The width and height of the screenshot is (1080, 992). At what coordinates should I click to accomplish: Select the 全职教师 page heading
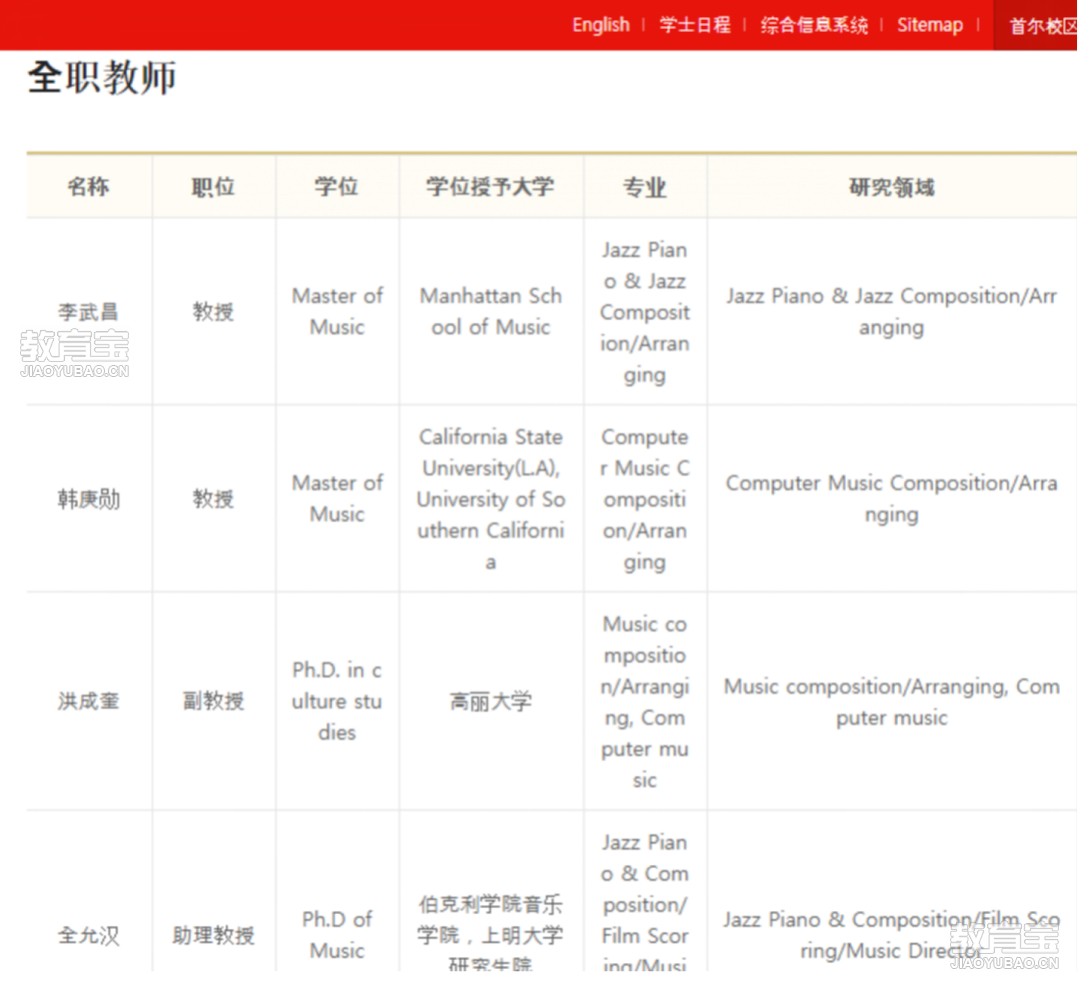[x=102, y=76]
